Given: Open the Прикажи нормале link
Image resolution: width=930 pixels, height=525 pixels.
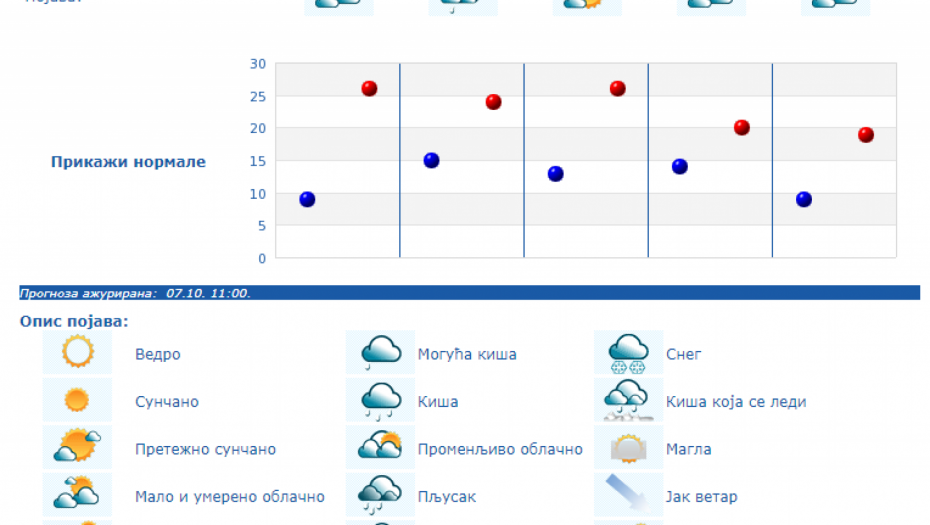Looking at the screenshot, I should point(128,162).
